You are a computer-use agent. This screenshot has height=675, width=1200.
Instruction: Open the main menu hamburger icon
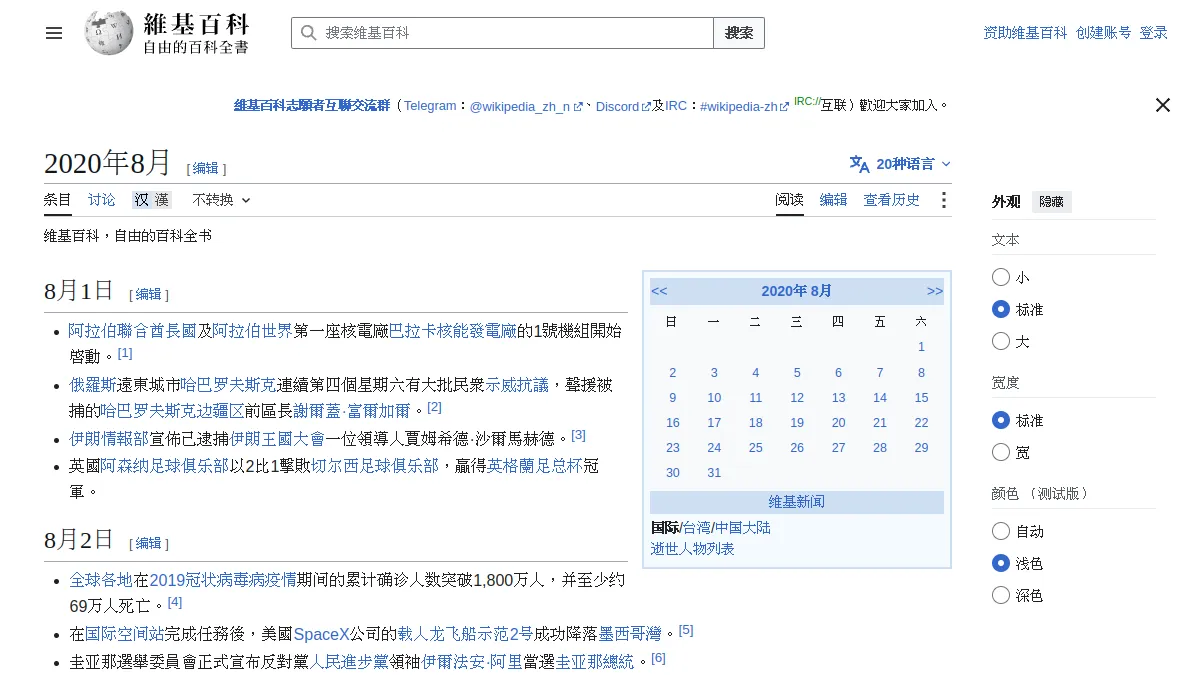[x=54, y=33]
